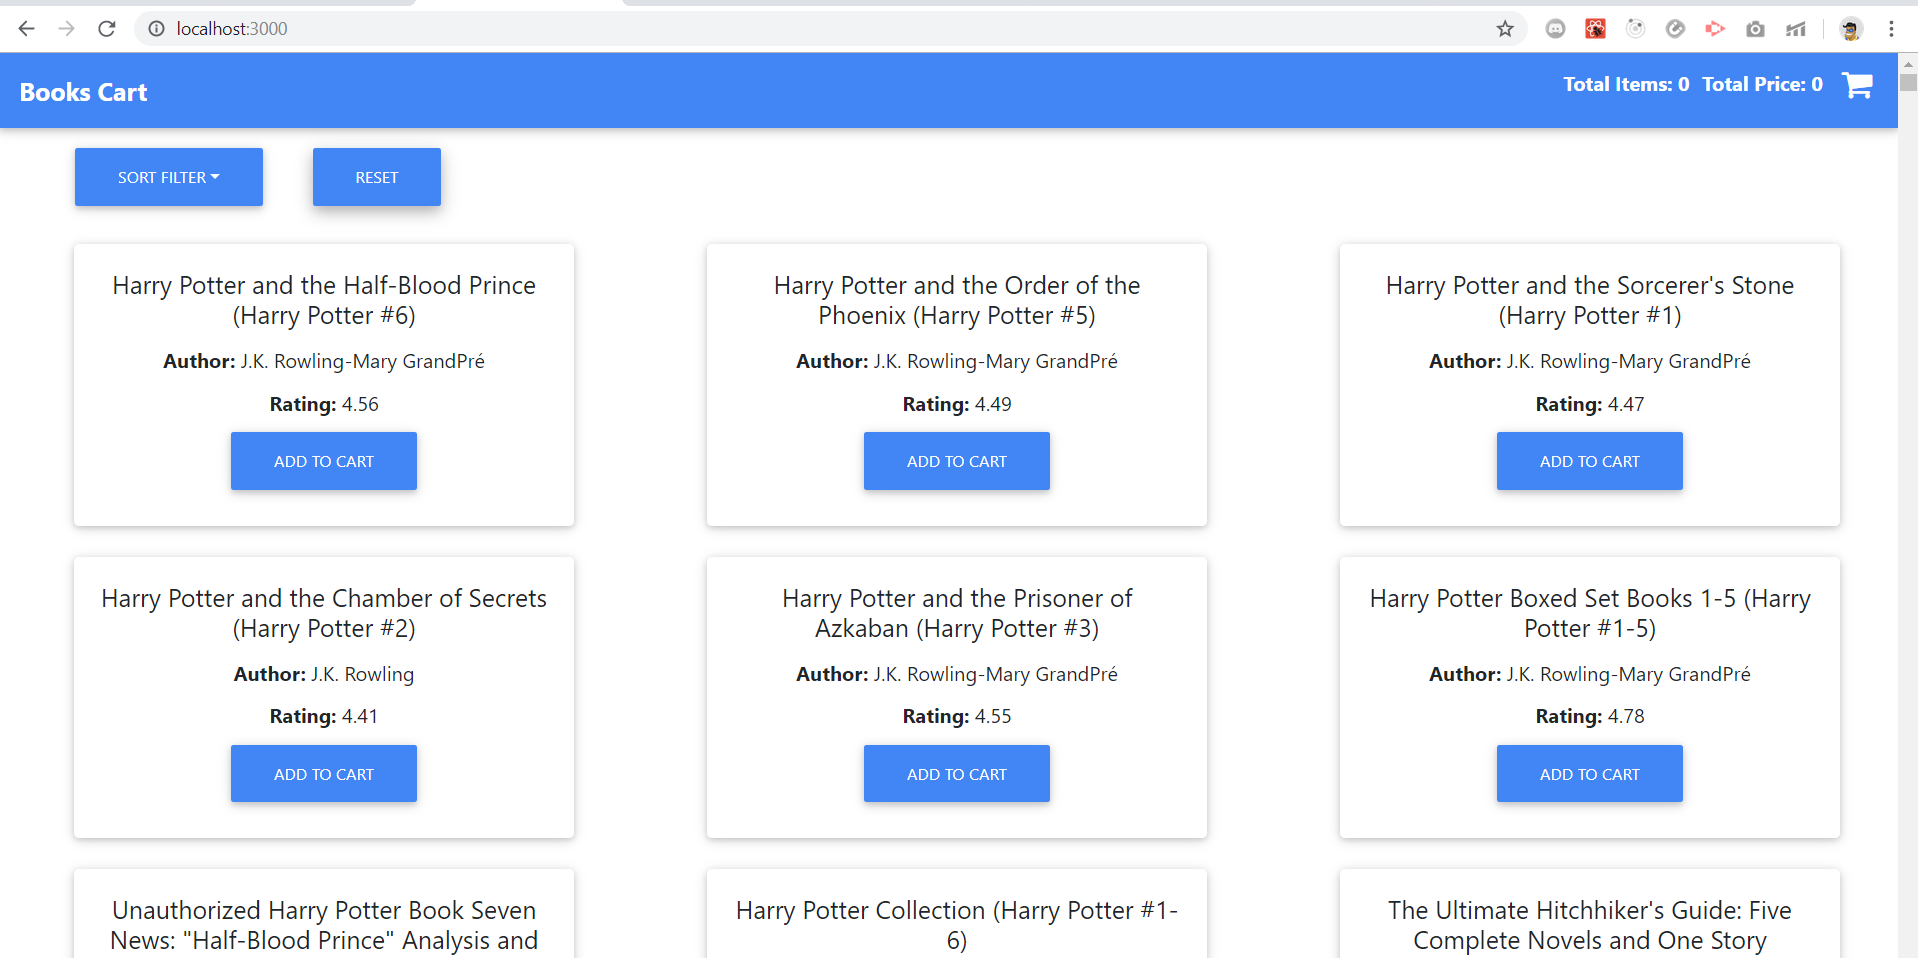The width and height of the screenshot is (1918, 958).
Task: Click the author line under Prisoner of Azkaban
Action: coord(957,674)
